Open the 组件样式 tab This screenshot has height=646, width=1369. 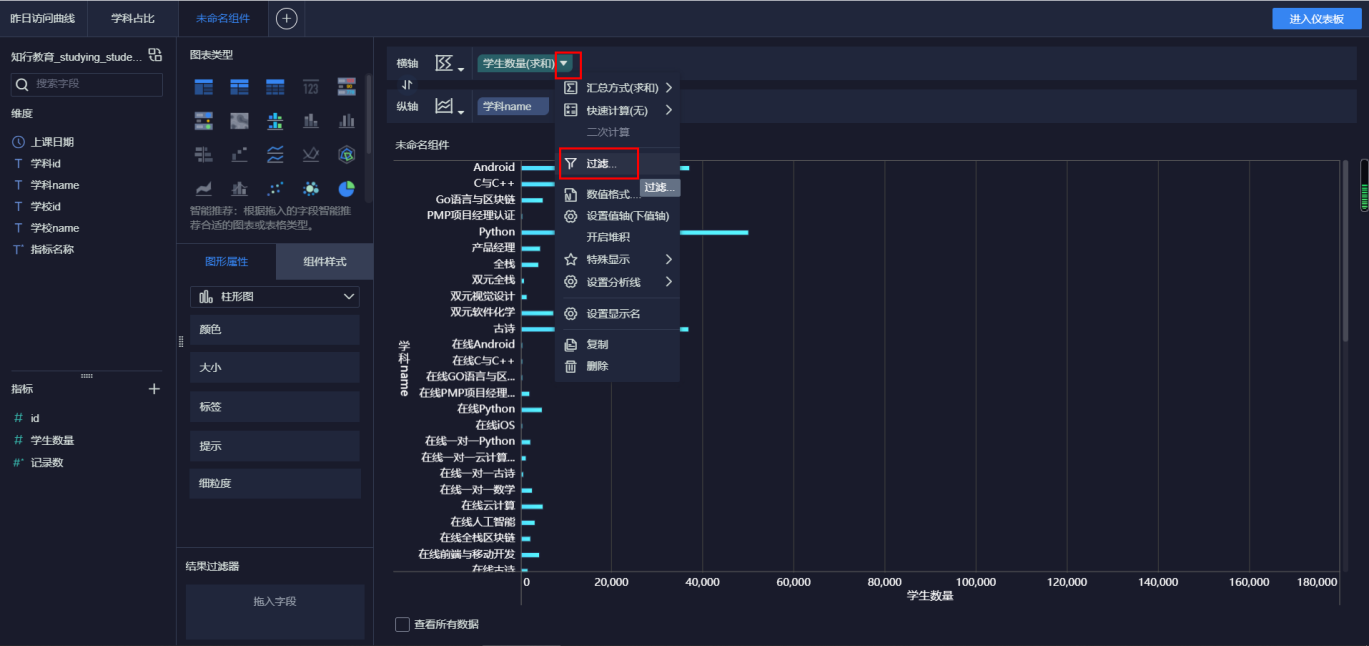[325, 261]
